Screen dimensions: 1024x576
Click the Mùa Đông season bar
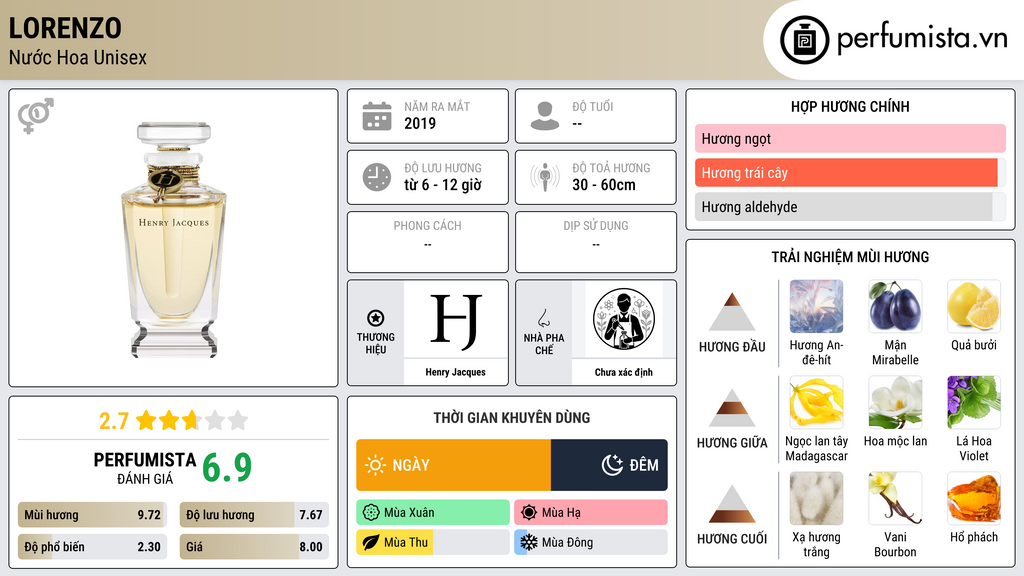(x=591, y=542)
